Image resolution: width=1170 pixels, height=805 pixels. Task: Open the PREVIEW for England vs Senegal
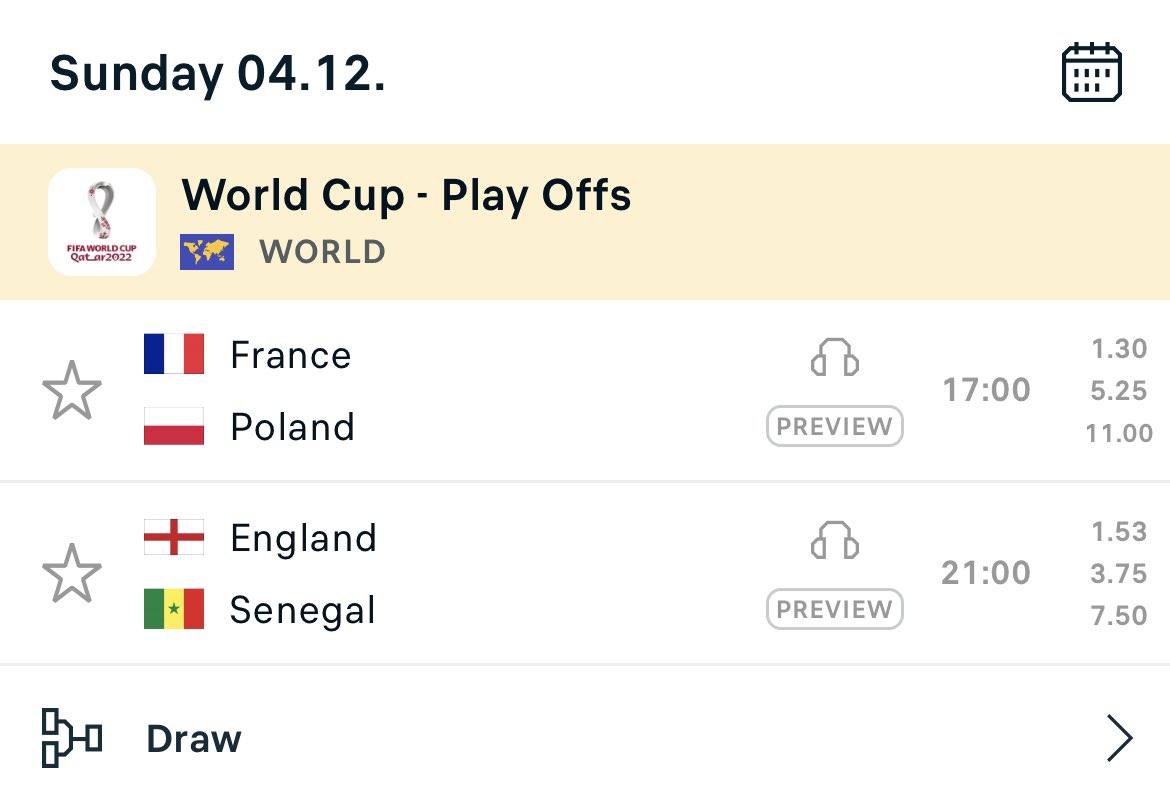tap(834, 609)
